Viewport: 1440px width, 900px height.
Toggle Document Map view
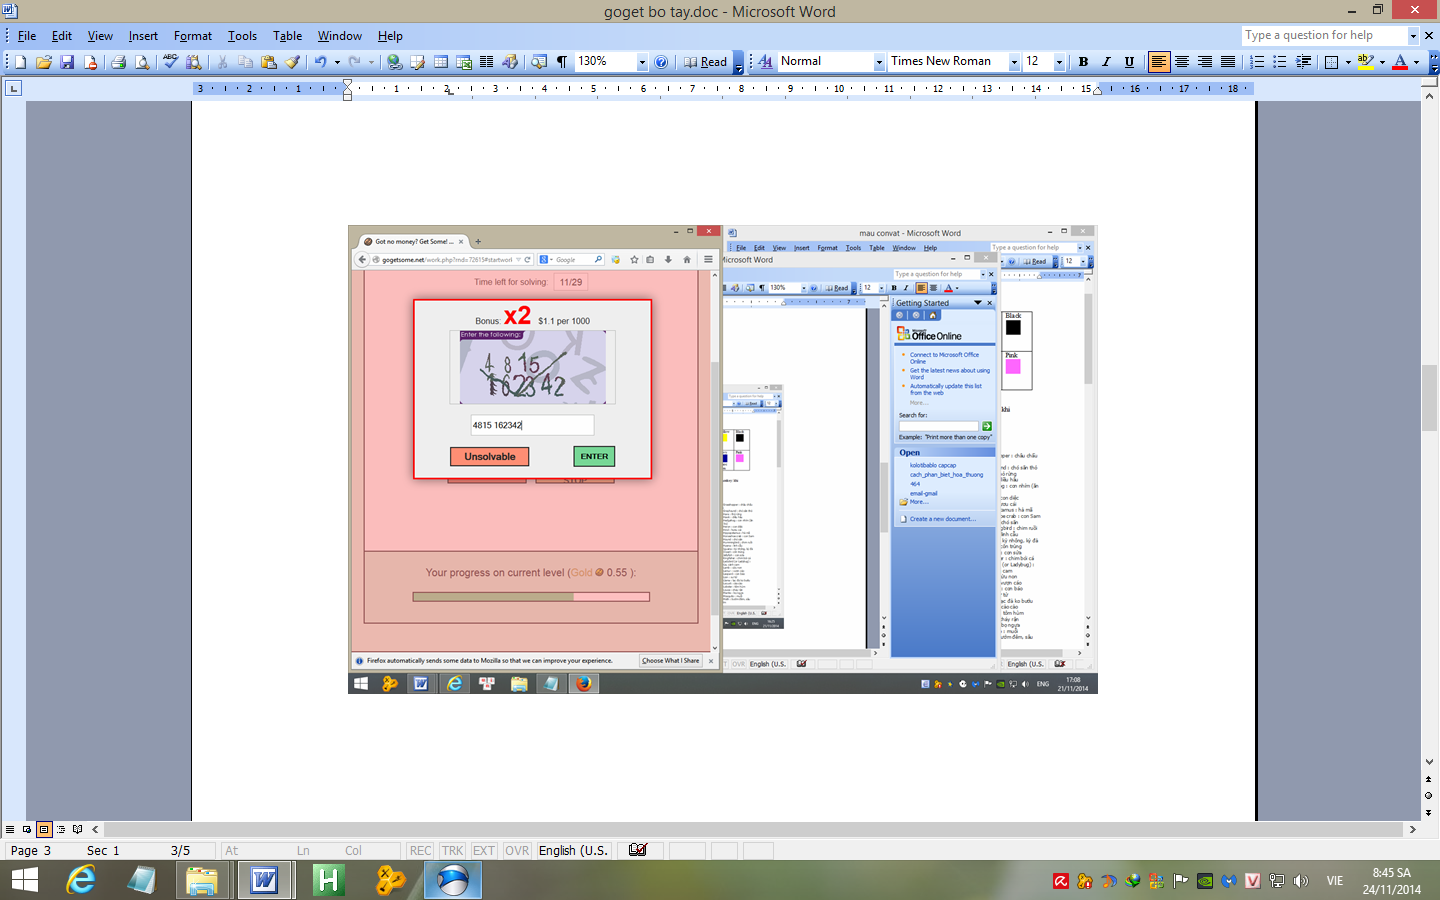point(539,62)
